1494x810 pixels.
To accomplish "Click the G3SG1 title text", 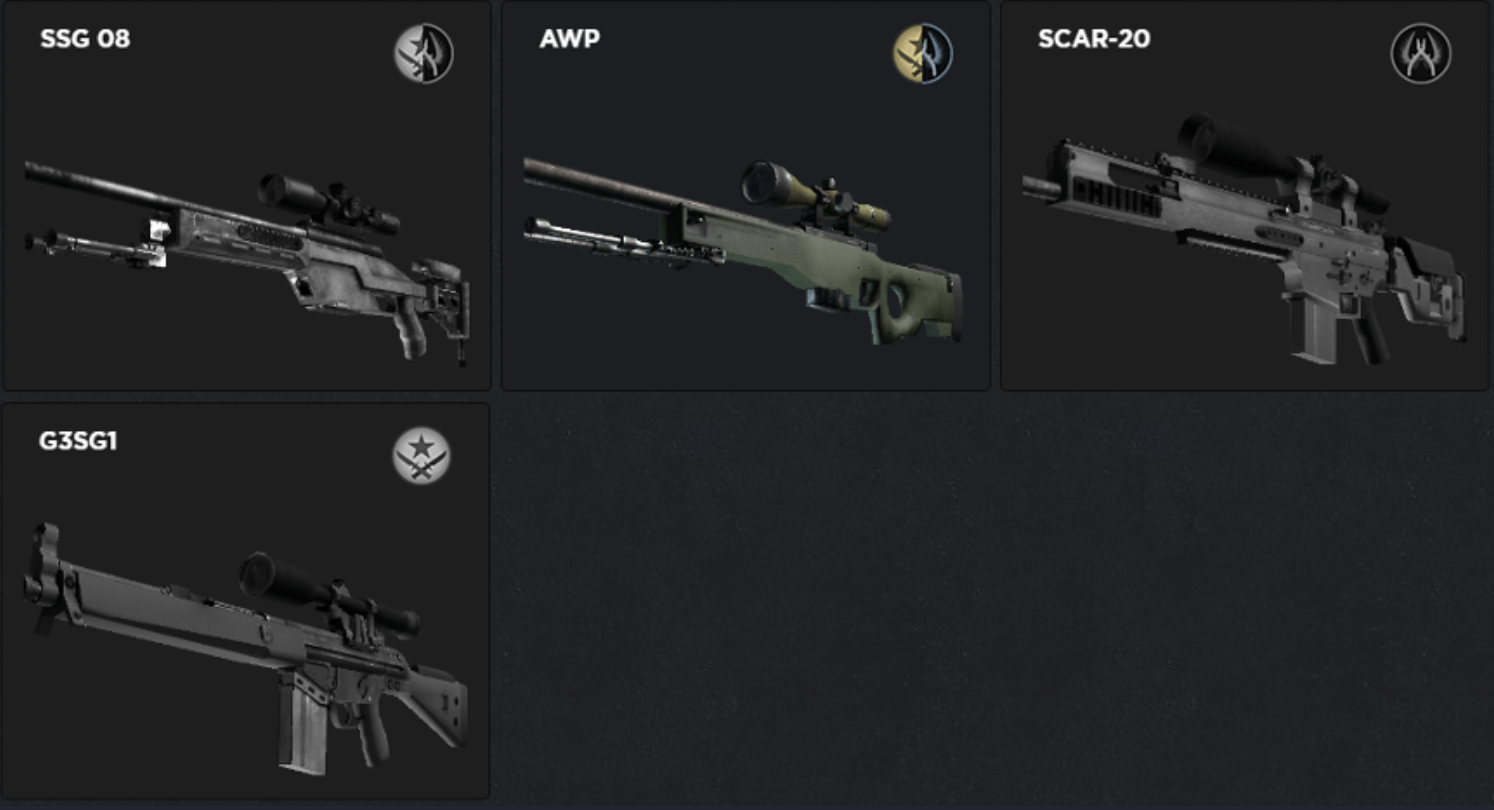I will (x=78, y=441).
